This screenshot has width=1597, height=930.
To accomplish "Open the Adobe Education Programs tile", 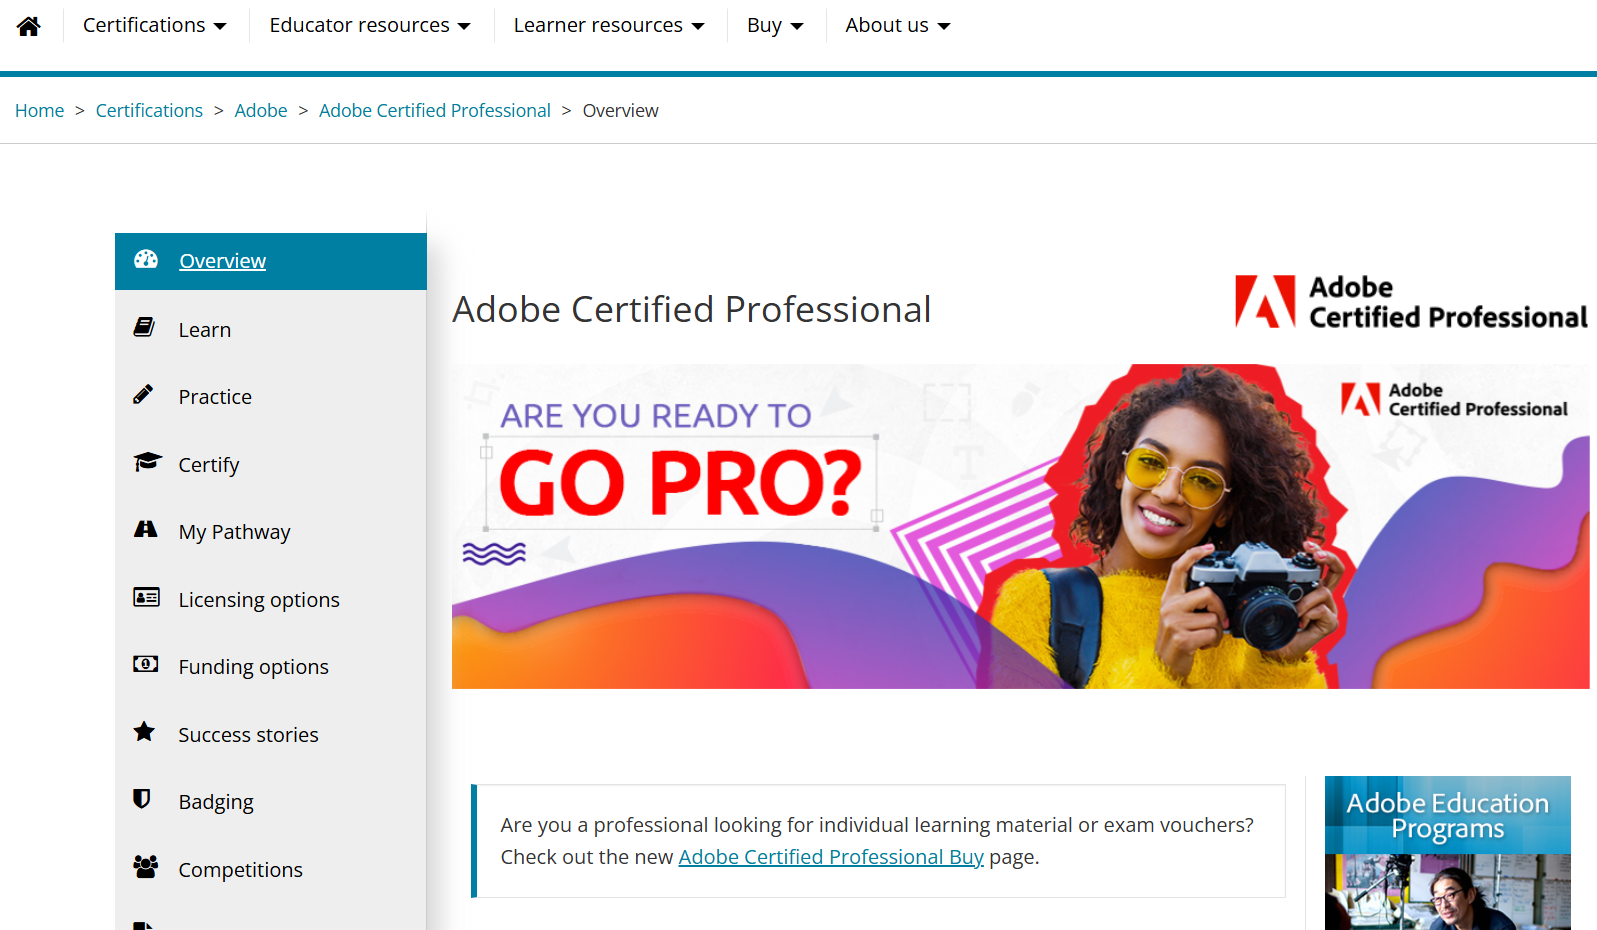I will [1447, 853].
